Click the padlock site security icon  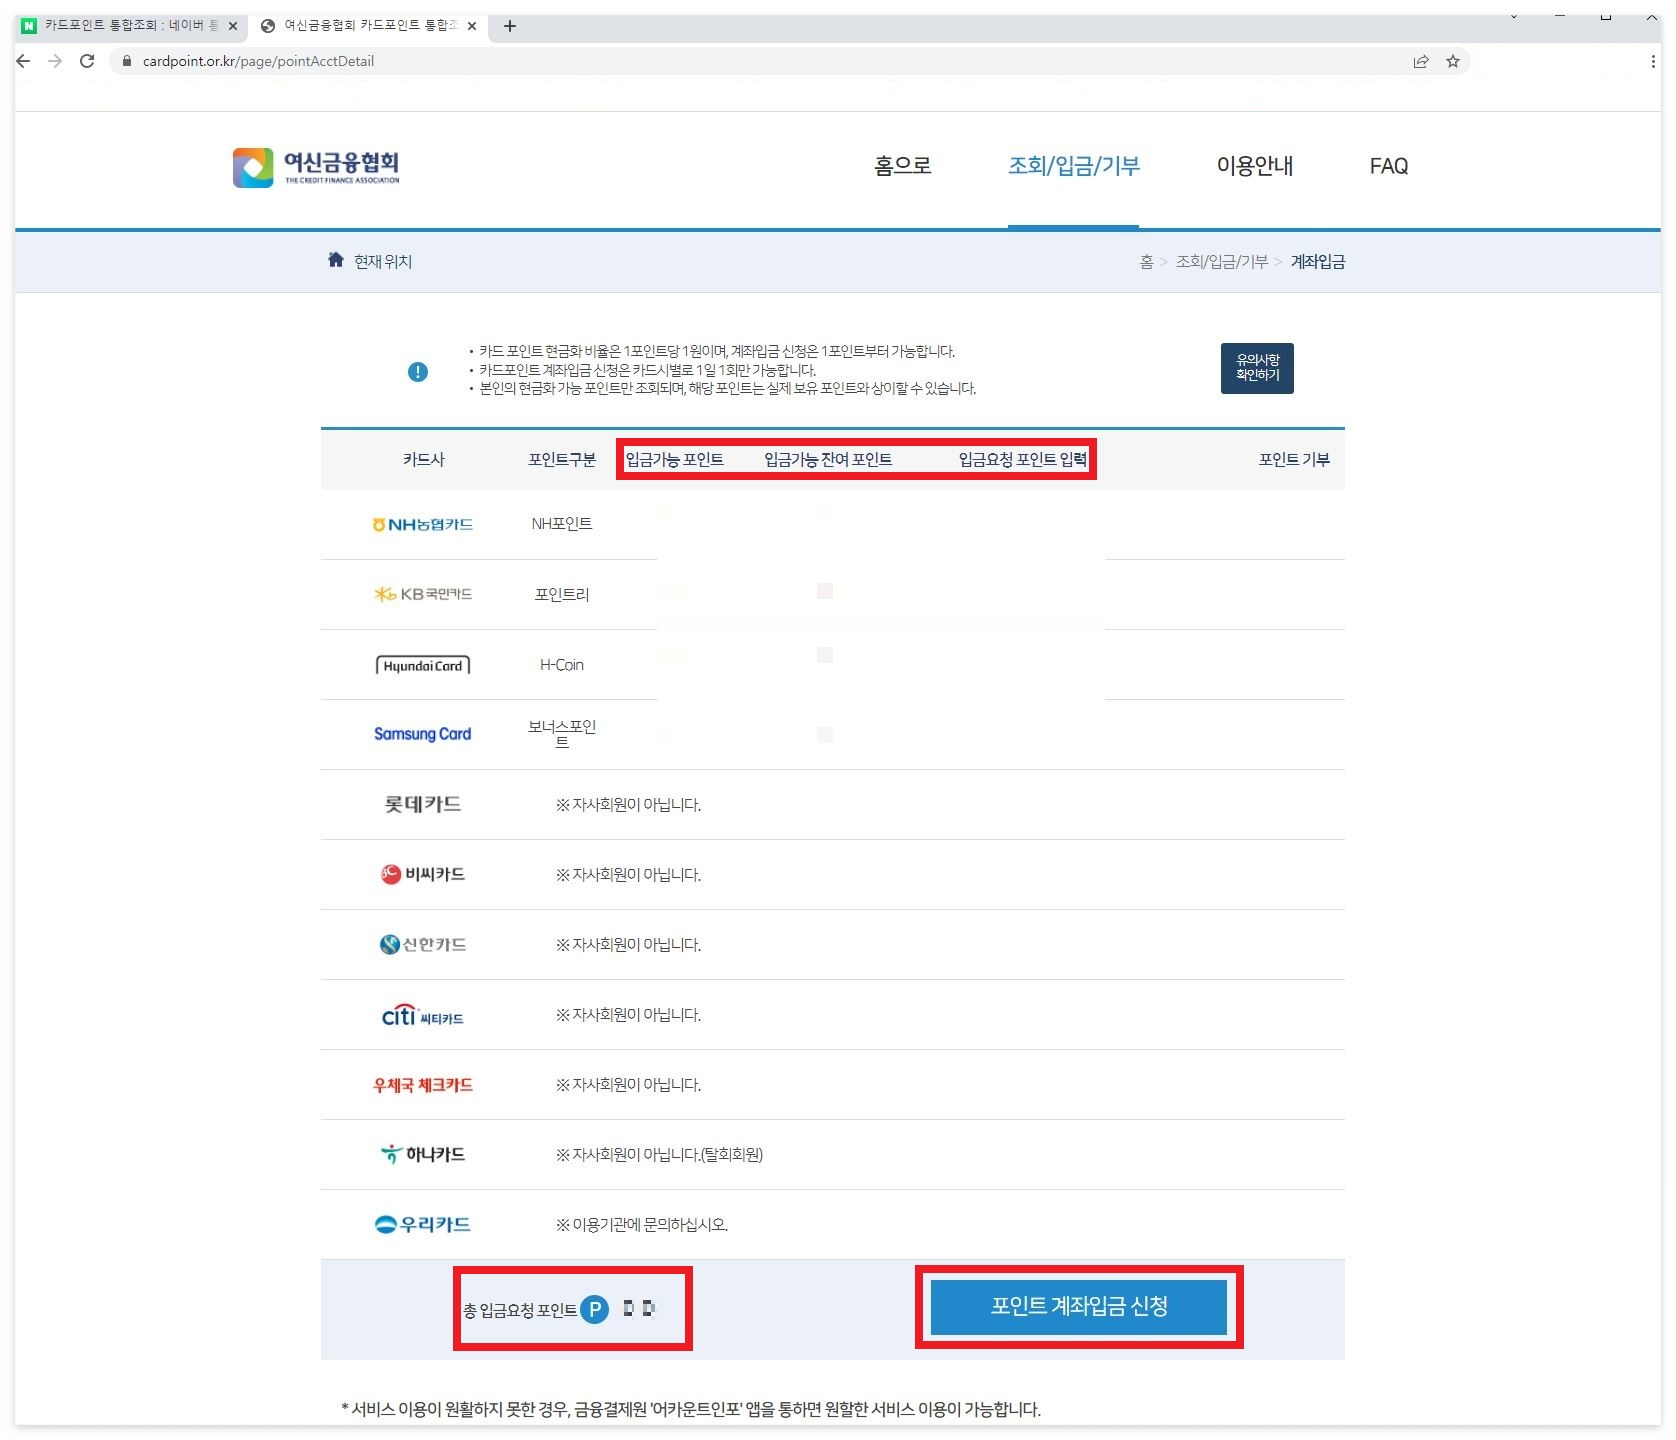126,61
